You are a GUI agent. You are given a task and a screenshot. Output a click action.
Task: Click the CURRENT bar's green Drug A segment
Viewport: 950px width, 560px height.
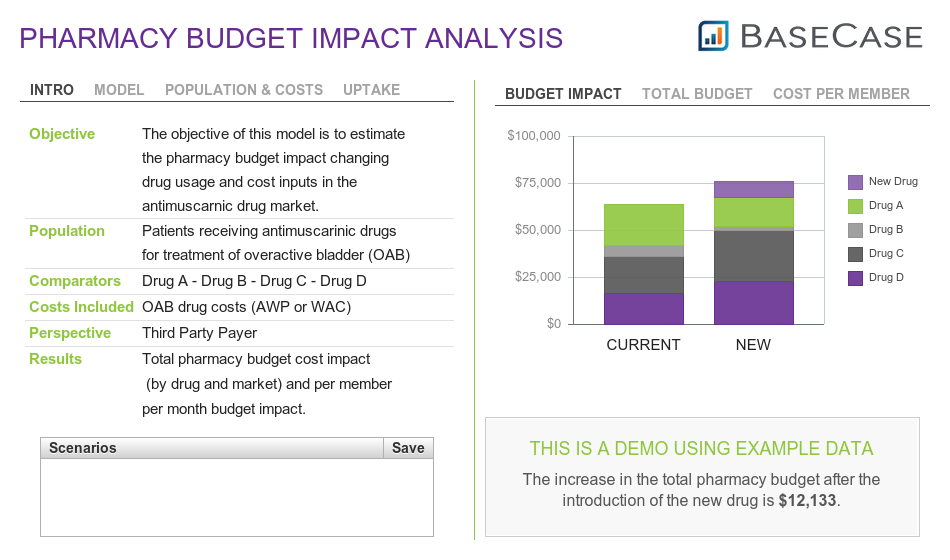pos(644,225)
